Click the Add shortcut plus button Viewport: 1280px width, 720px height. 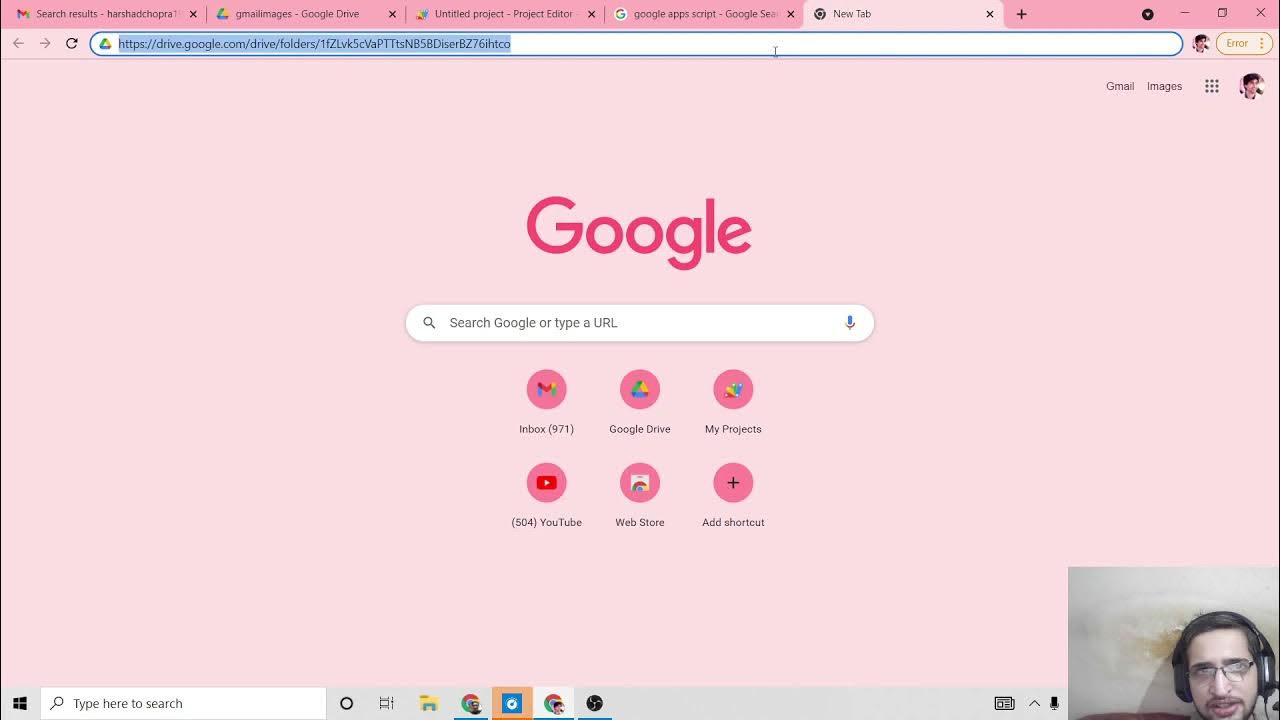point(733,483)
